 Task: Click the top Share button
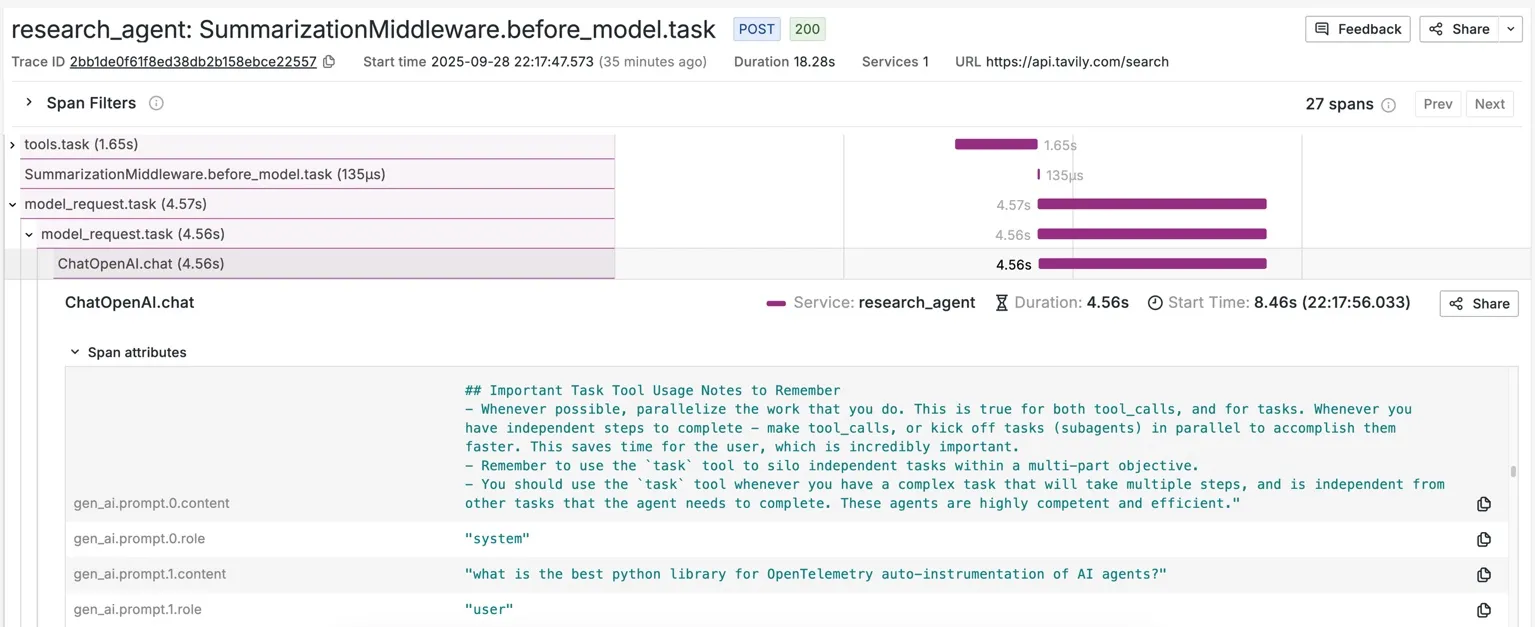(1459, 29)
